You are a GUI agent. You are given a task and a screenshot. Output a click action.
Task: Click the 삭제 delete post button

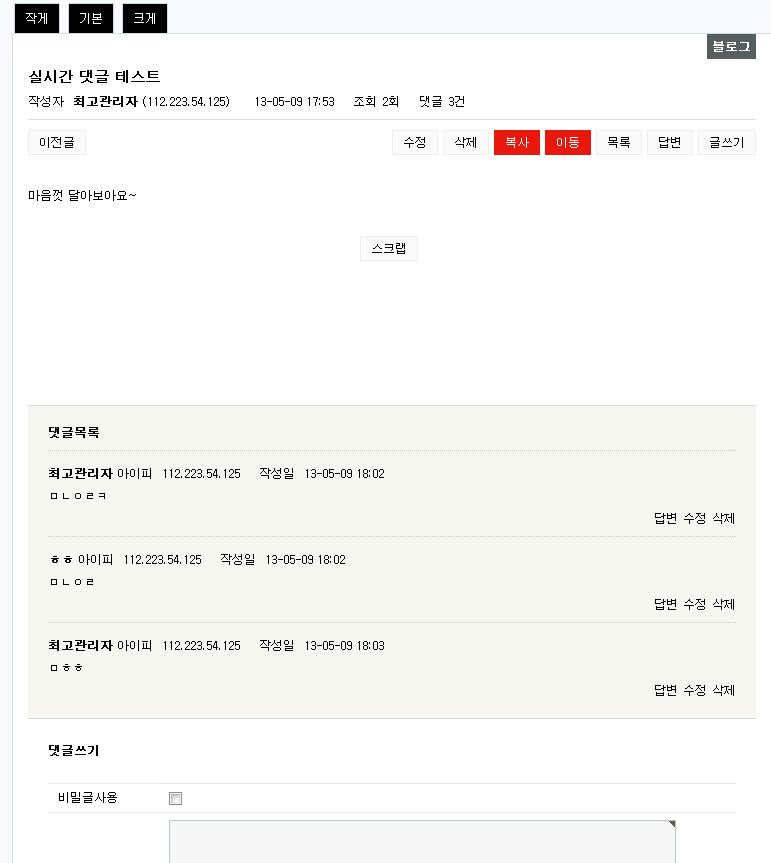tap(466, 143)
